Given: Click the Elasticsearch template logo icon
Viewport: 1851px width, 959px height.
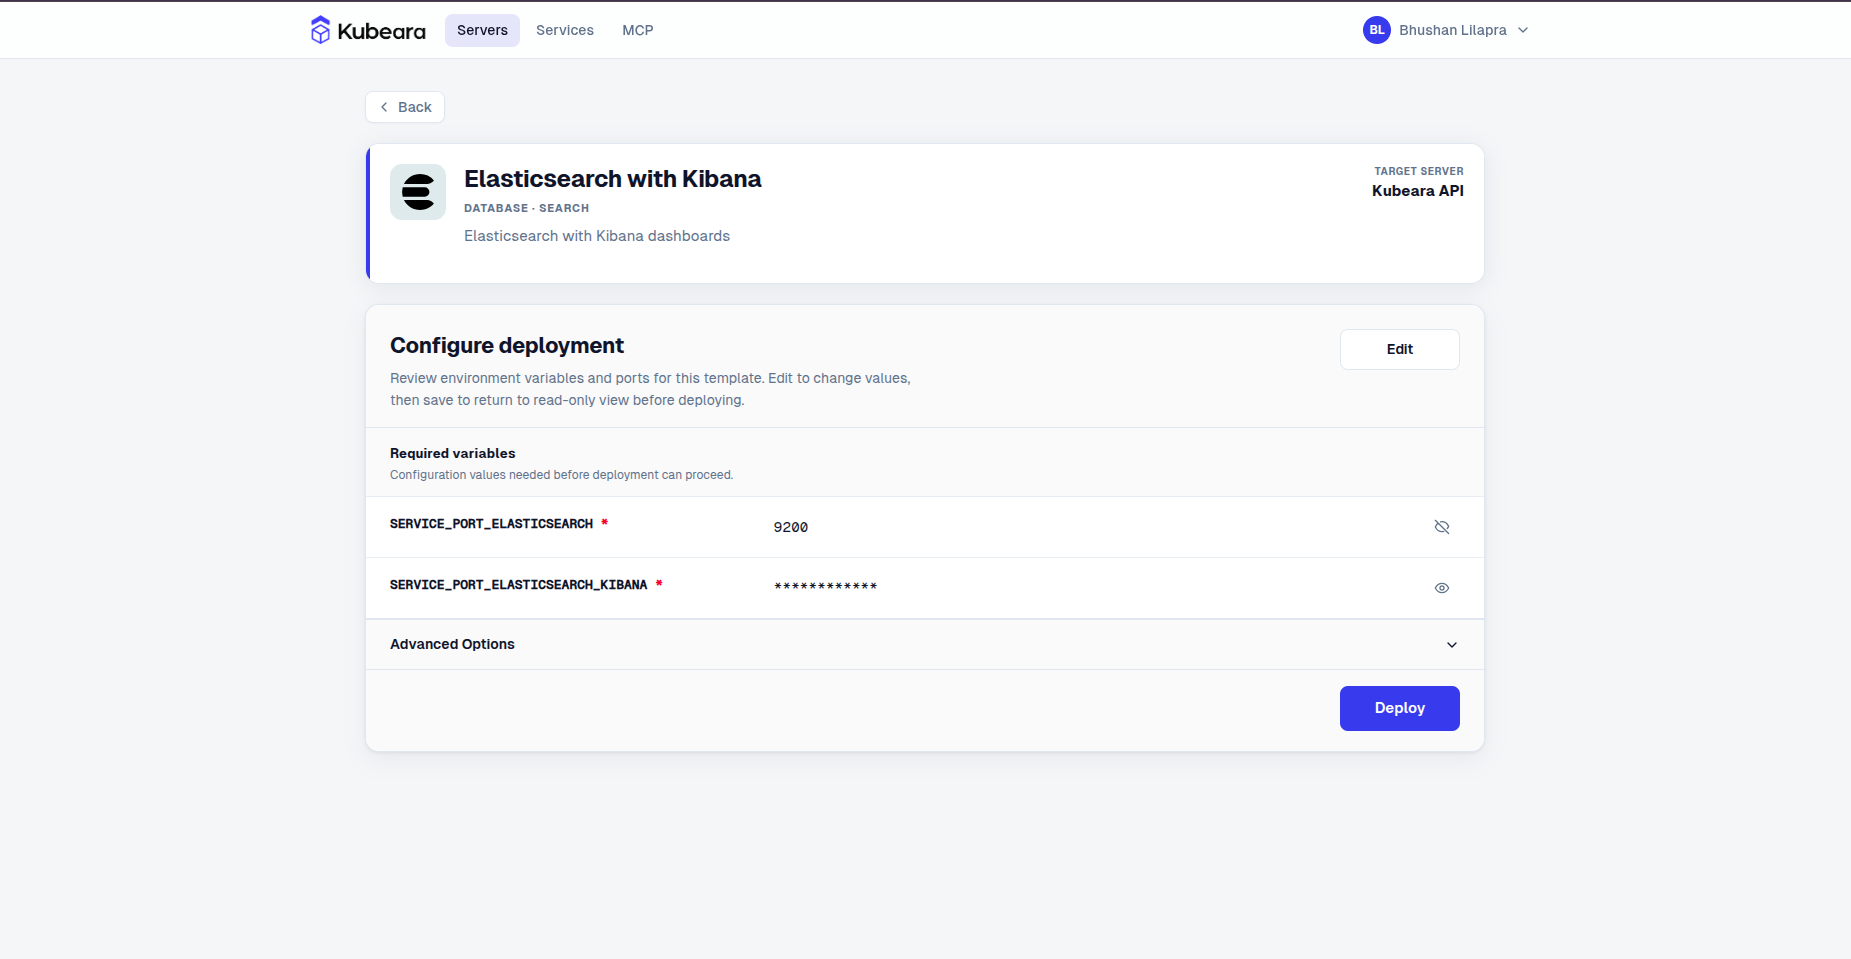Looking at the screenshot, I should [x=418, y=192].
